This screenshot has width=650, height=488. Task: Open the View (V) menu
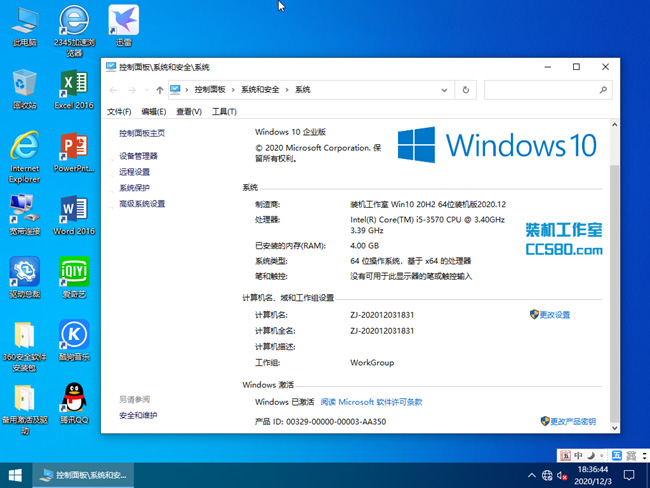[x=189, y=112]
